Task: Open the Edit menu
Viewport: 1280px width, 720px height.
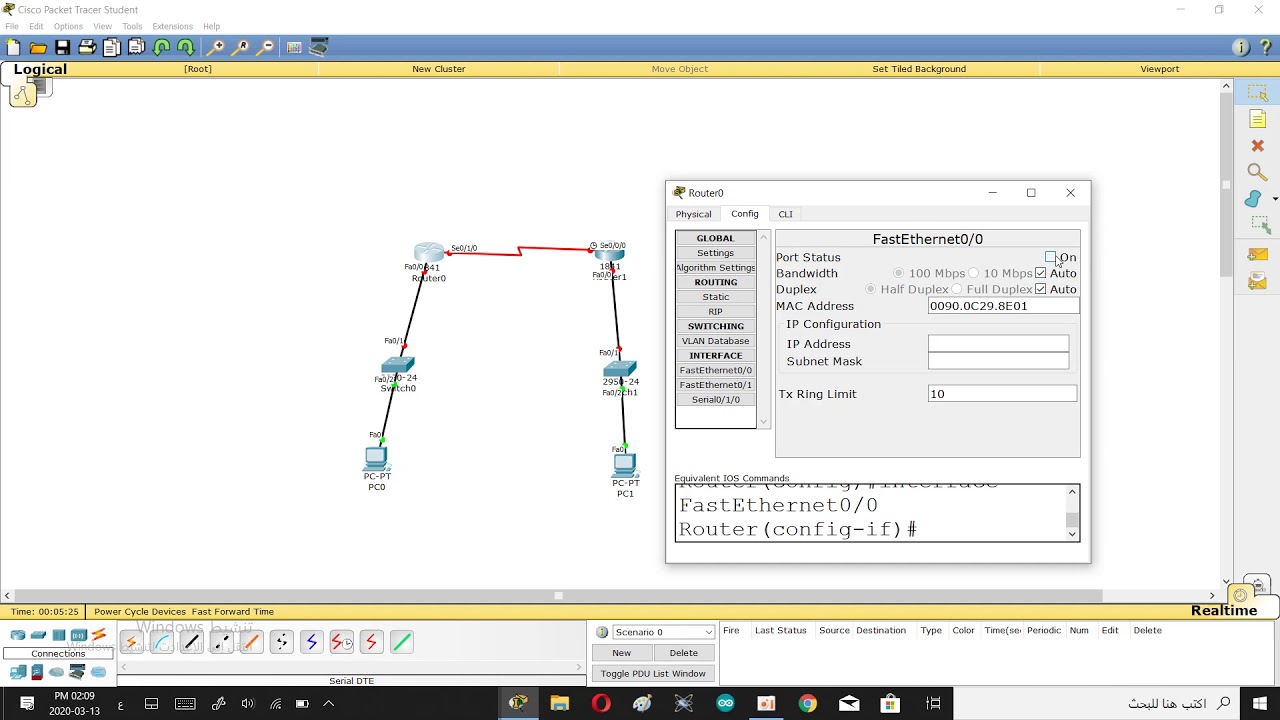Action: 36,26
